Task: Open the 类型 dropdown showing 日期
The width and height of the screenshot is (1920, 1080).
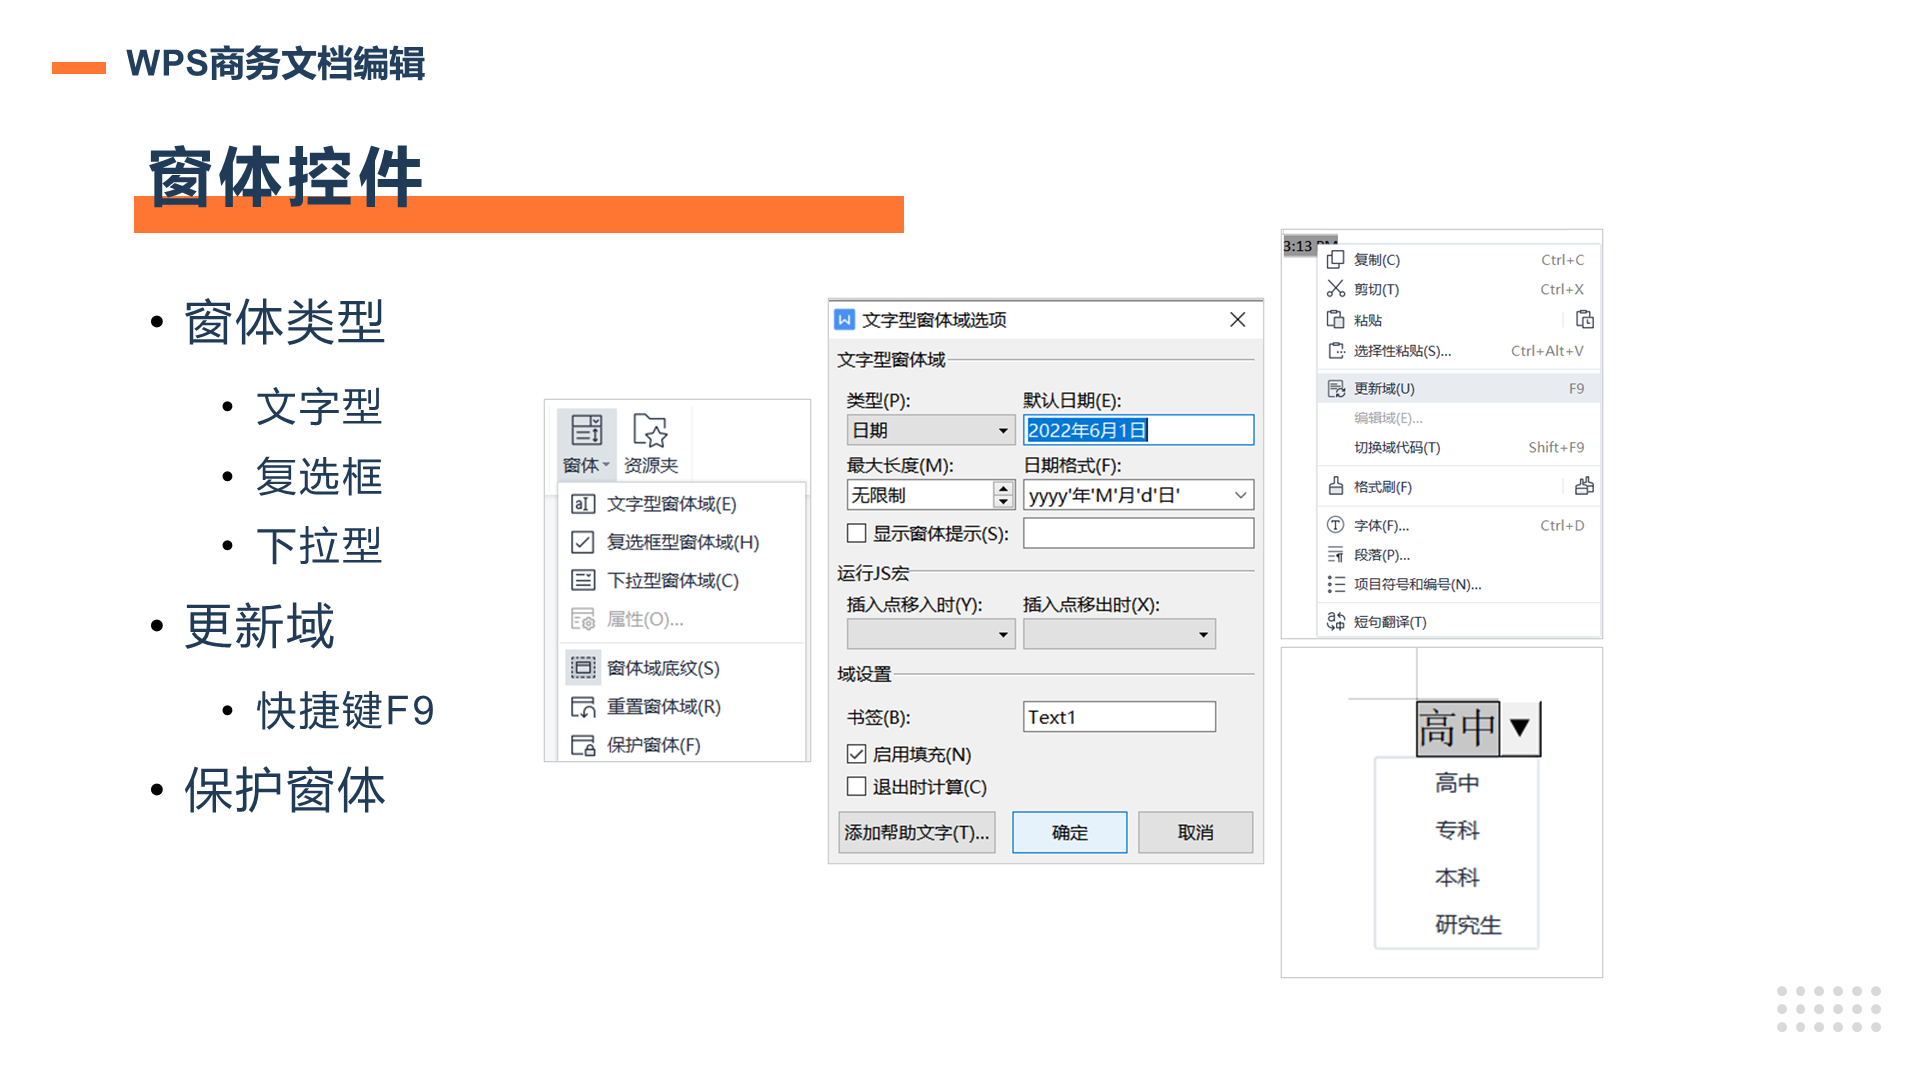Action: pos(1002,431)
